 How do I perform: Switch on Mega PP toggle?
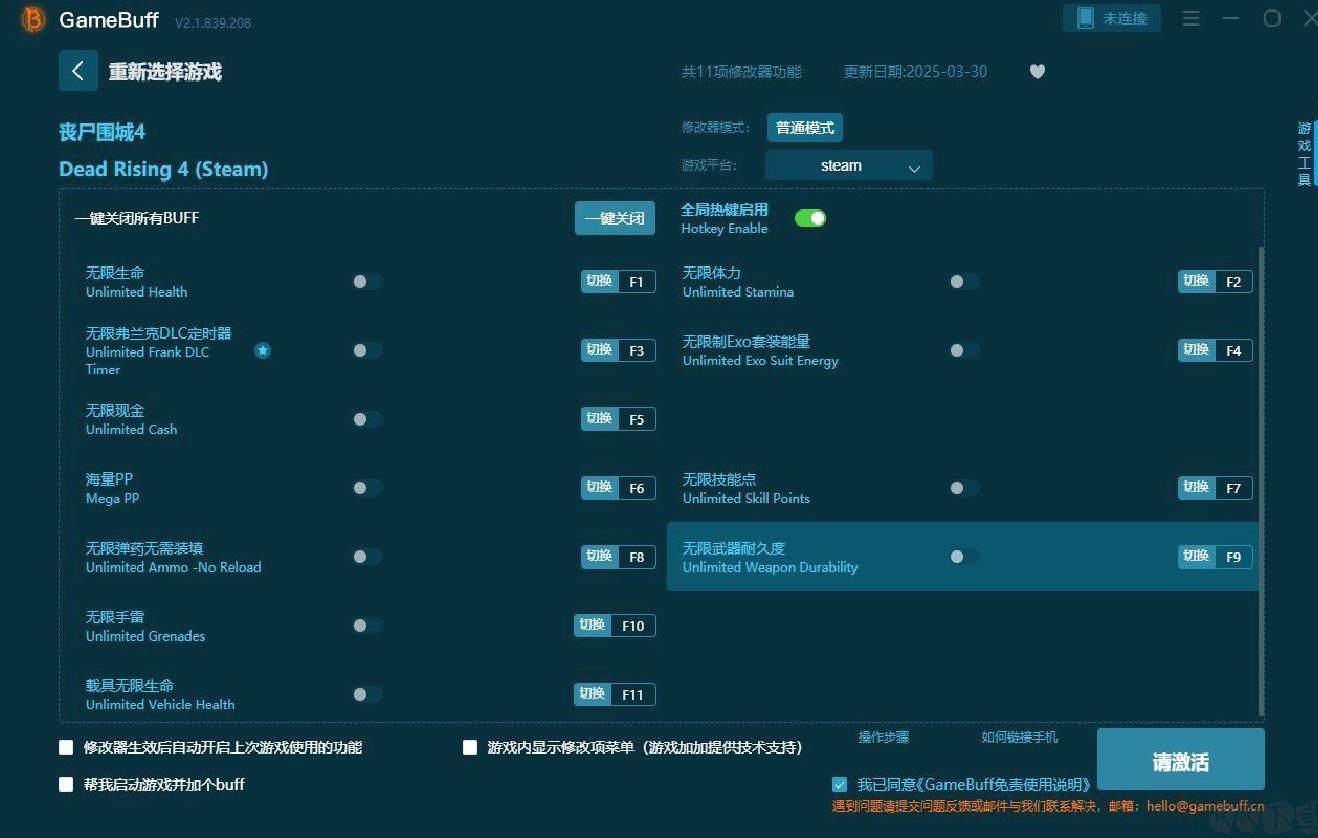367,488
